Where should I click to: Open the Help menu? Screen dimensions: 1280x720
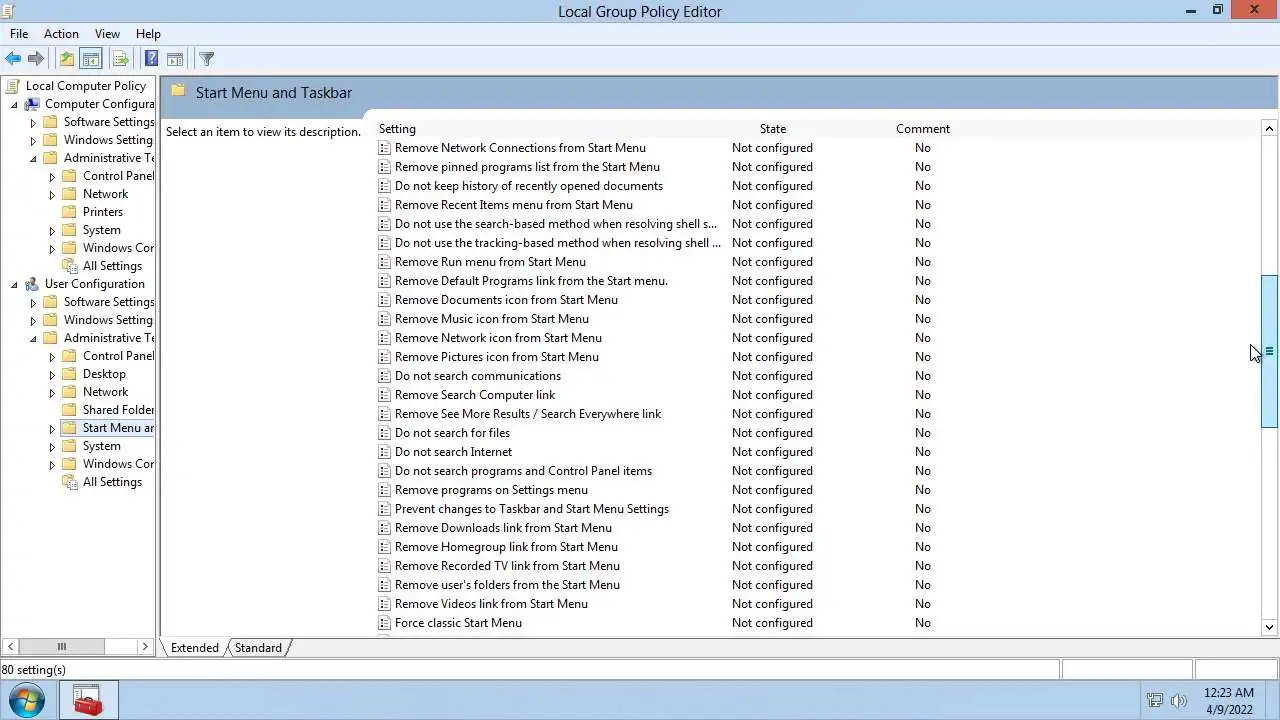pos(148,34)
